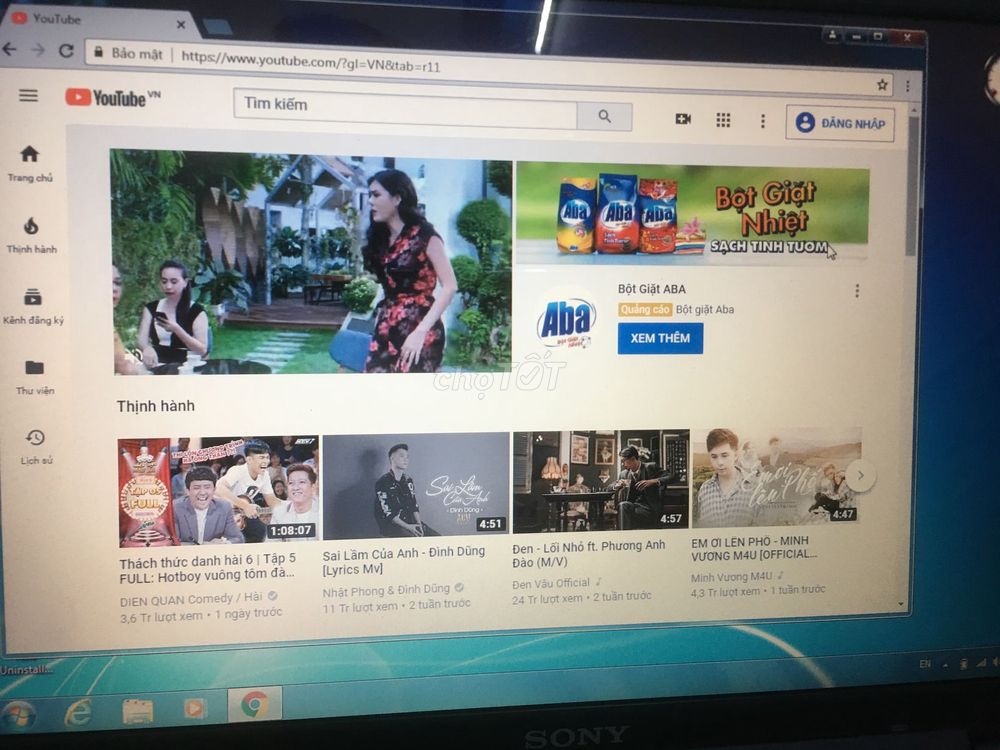Open Lịch sử in the sidebar

click(x=36, y=447)
